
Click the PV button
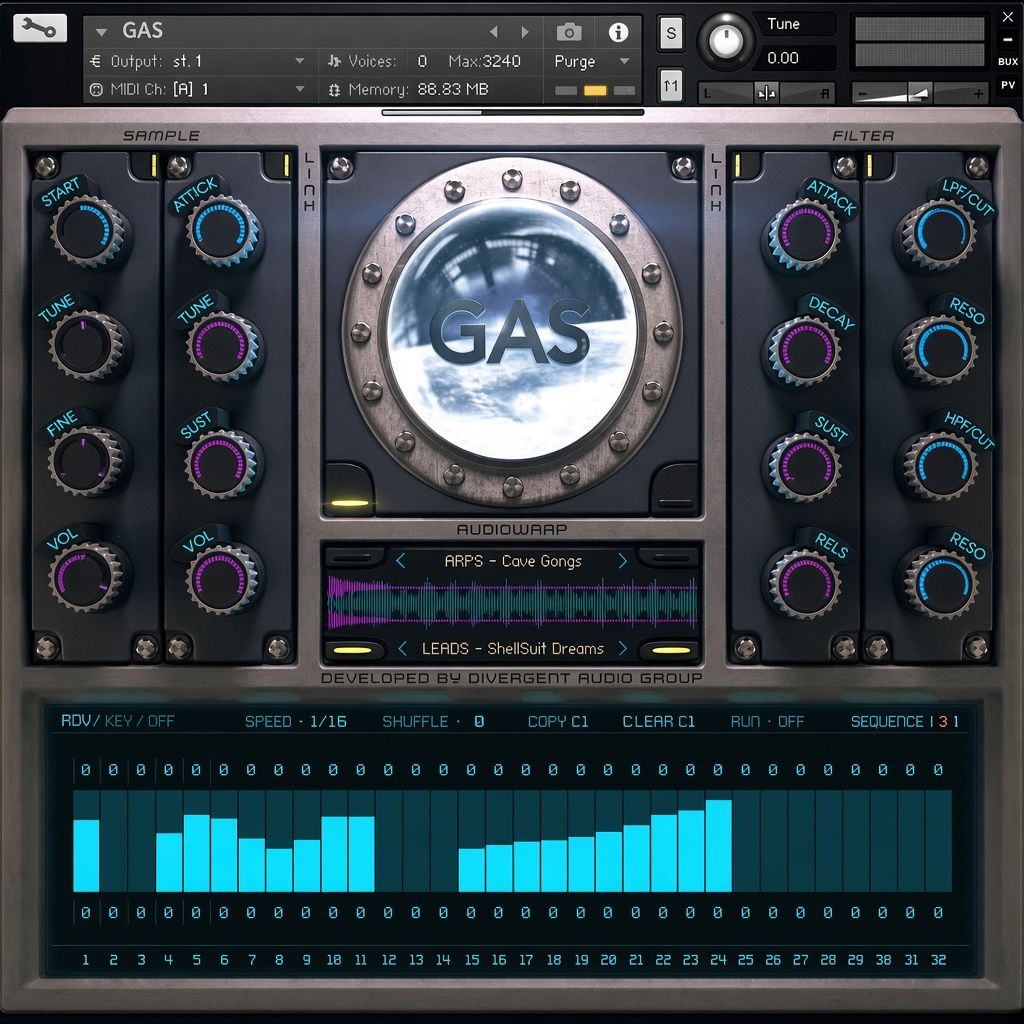point(1008,86)
